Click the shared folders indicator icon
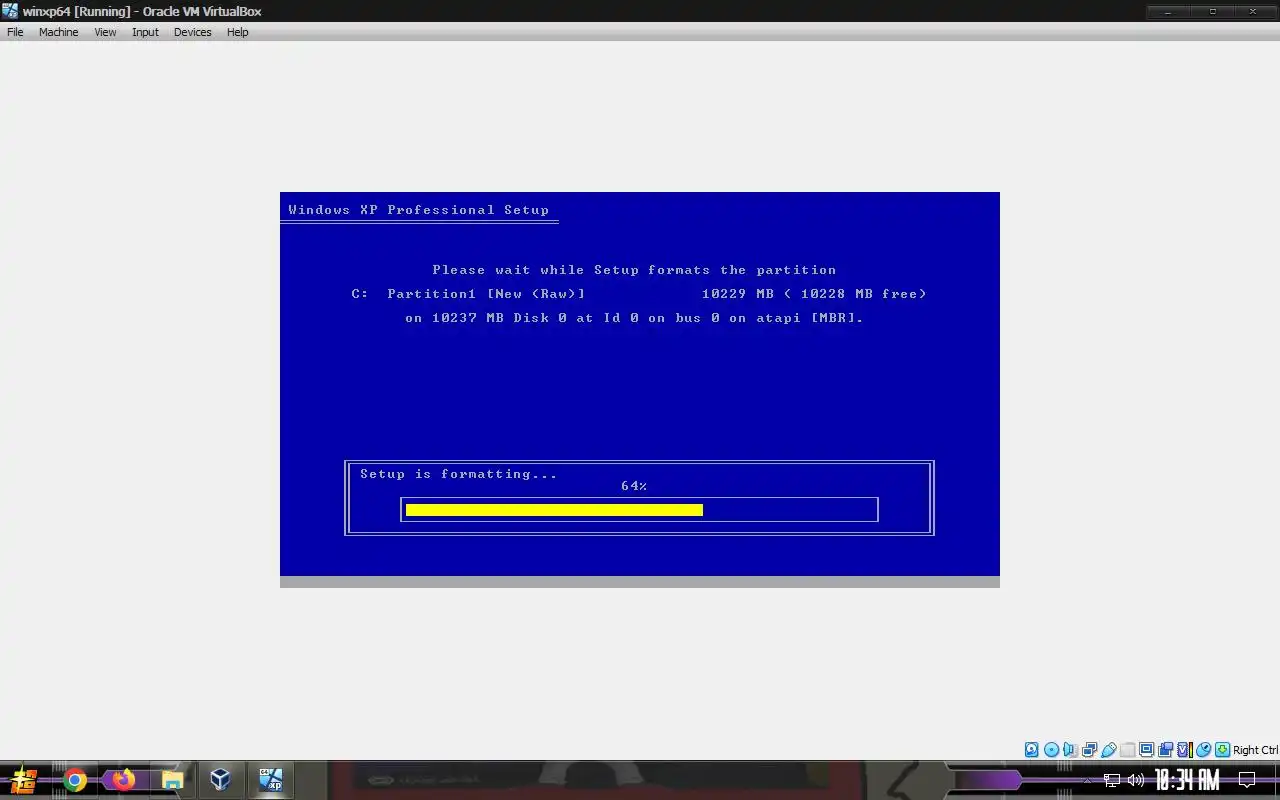 coord(1128,750)
